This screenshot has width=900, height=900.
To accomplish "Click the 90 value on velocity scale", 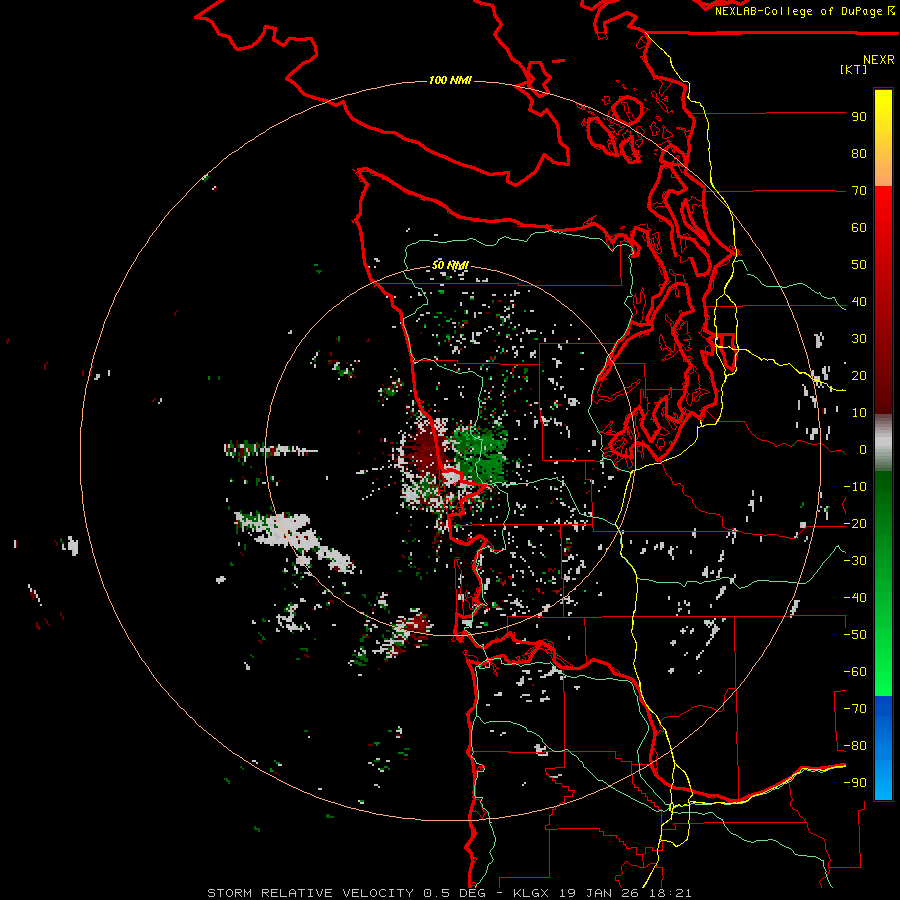I will pos(859,117).
